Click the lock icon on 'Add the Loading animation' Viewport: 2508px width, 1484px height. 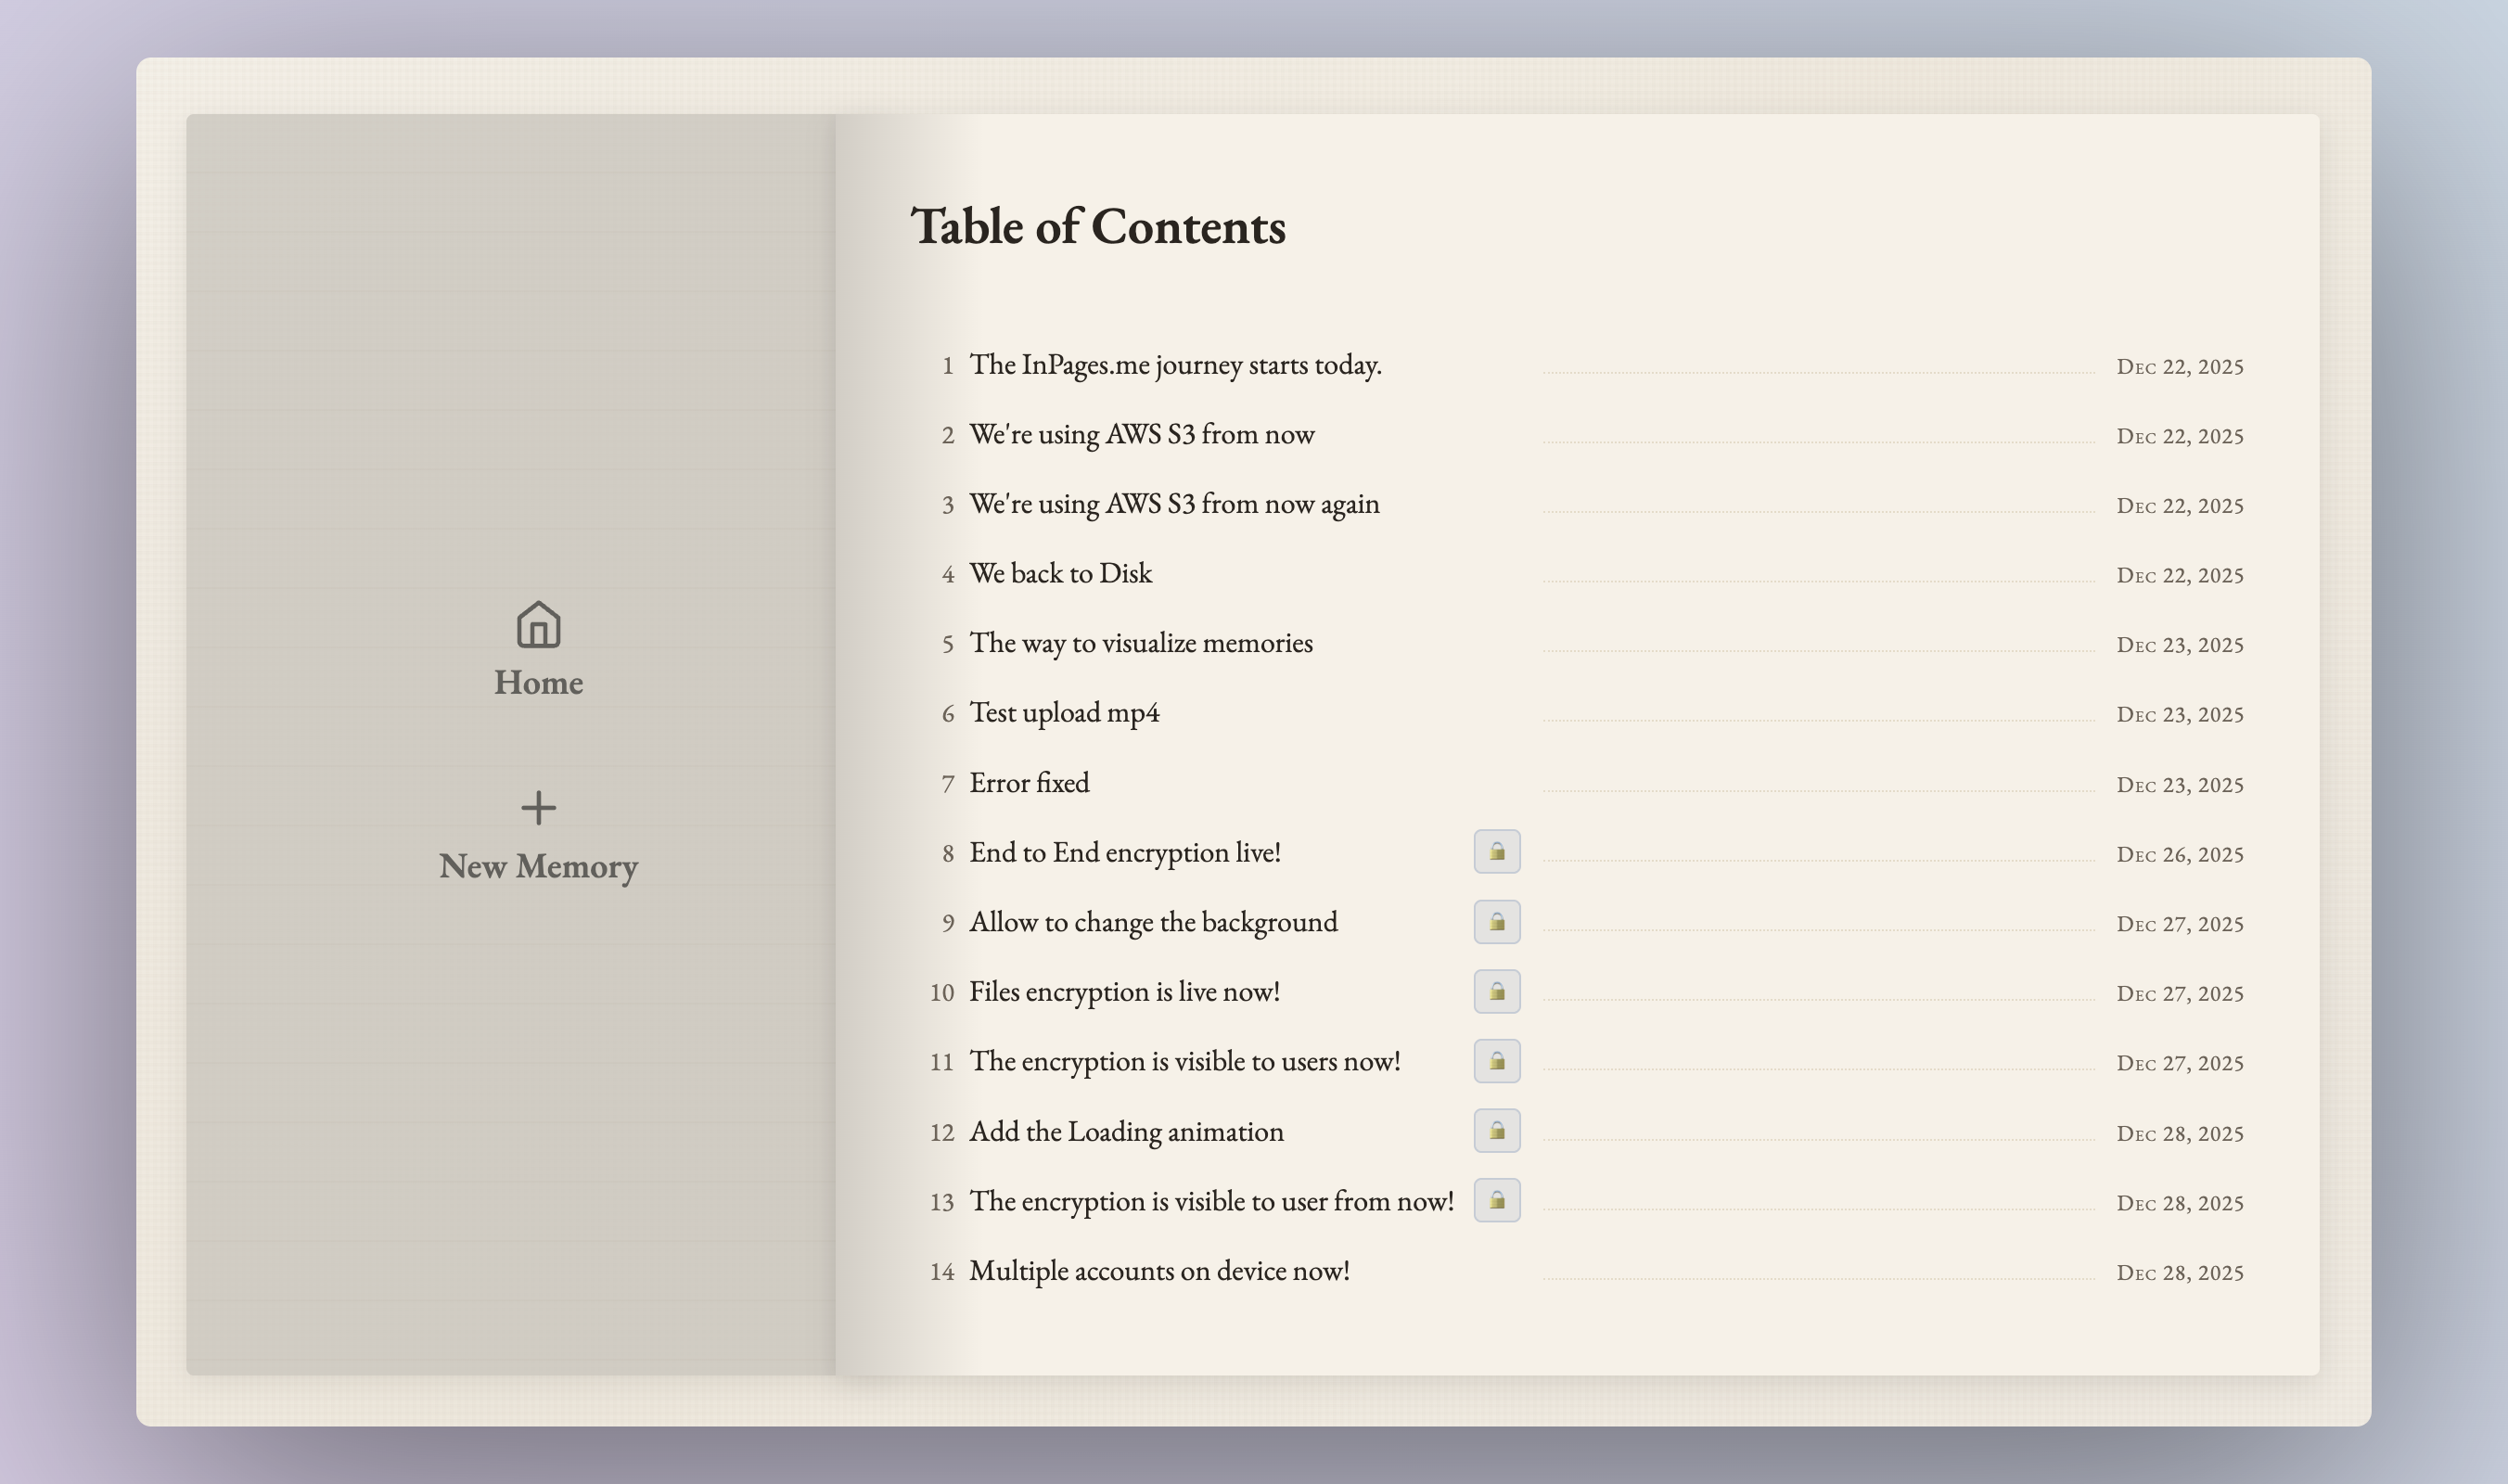1497,1131
